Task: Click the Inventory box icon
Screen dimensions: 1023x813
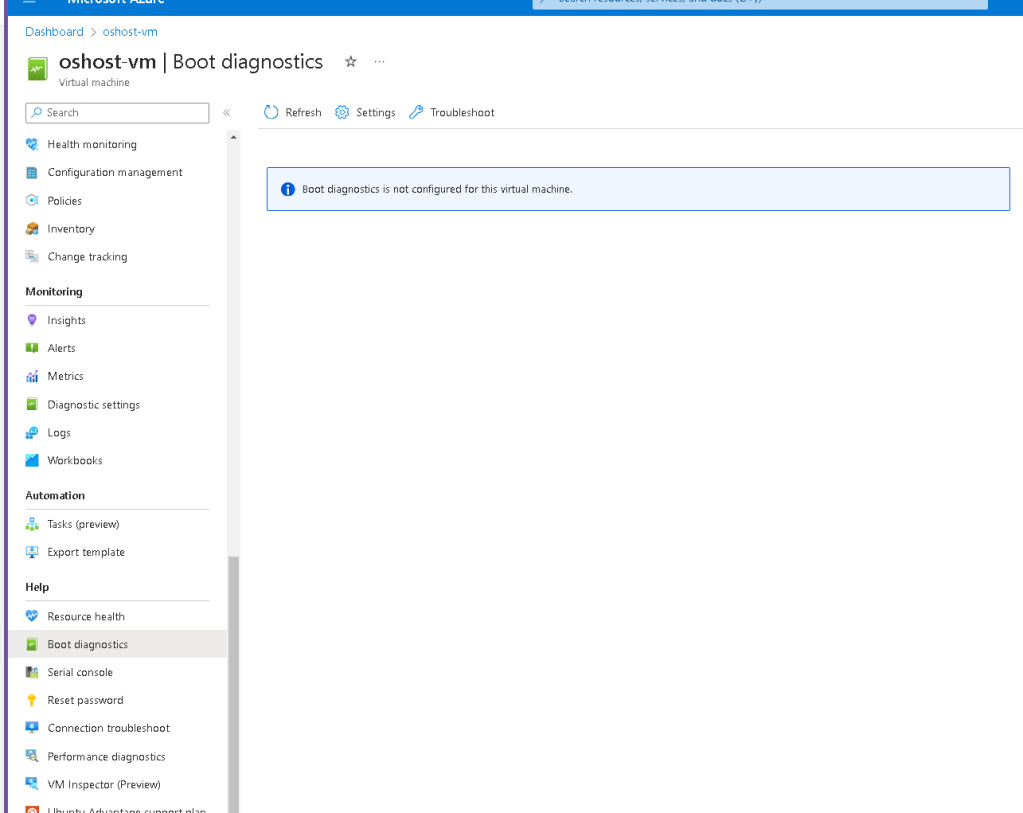Action: 32,229
